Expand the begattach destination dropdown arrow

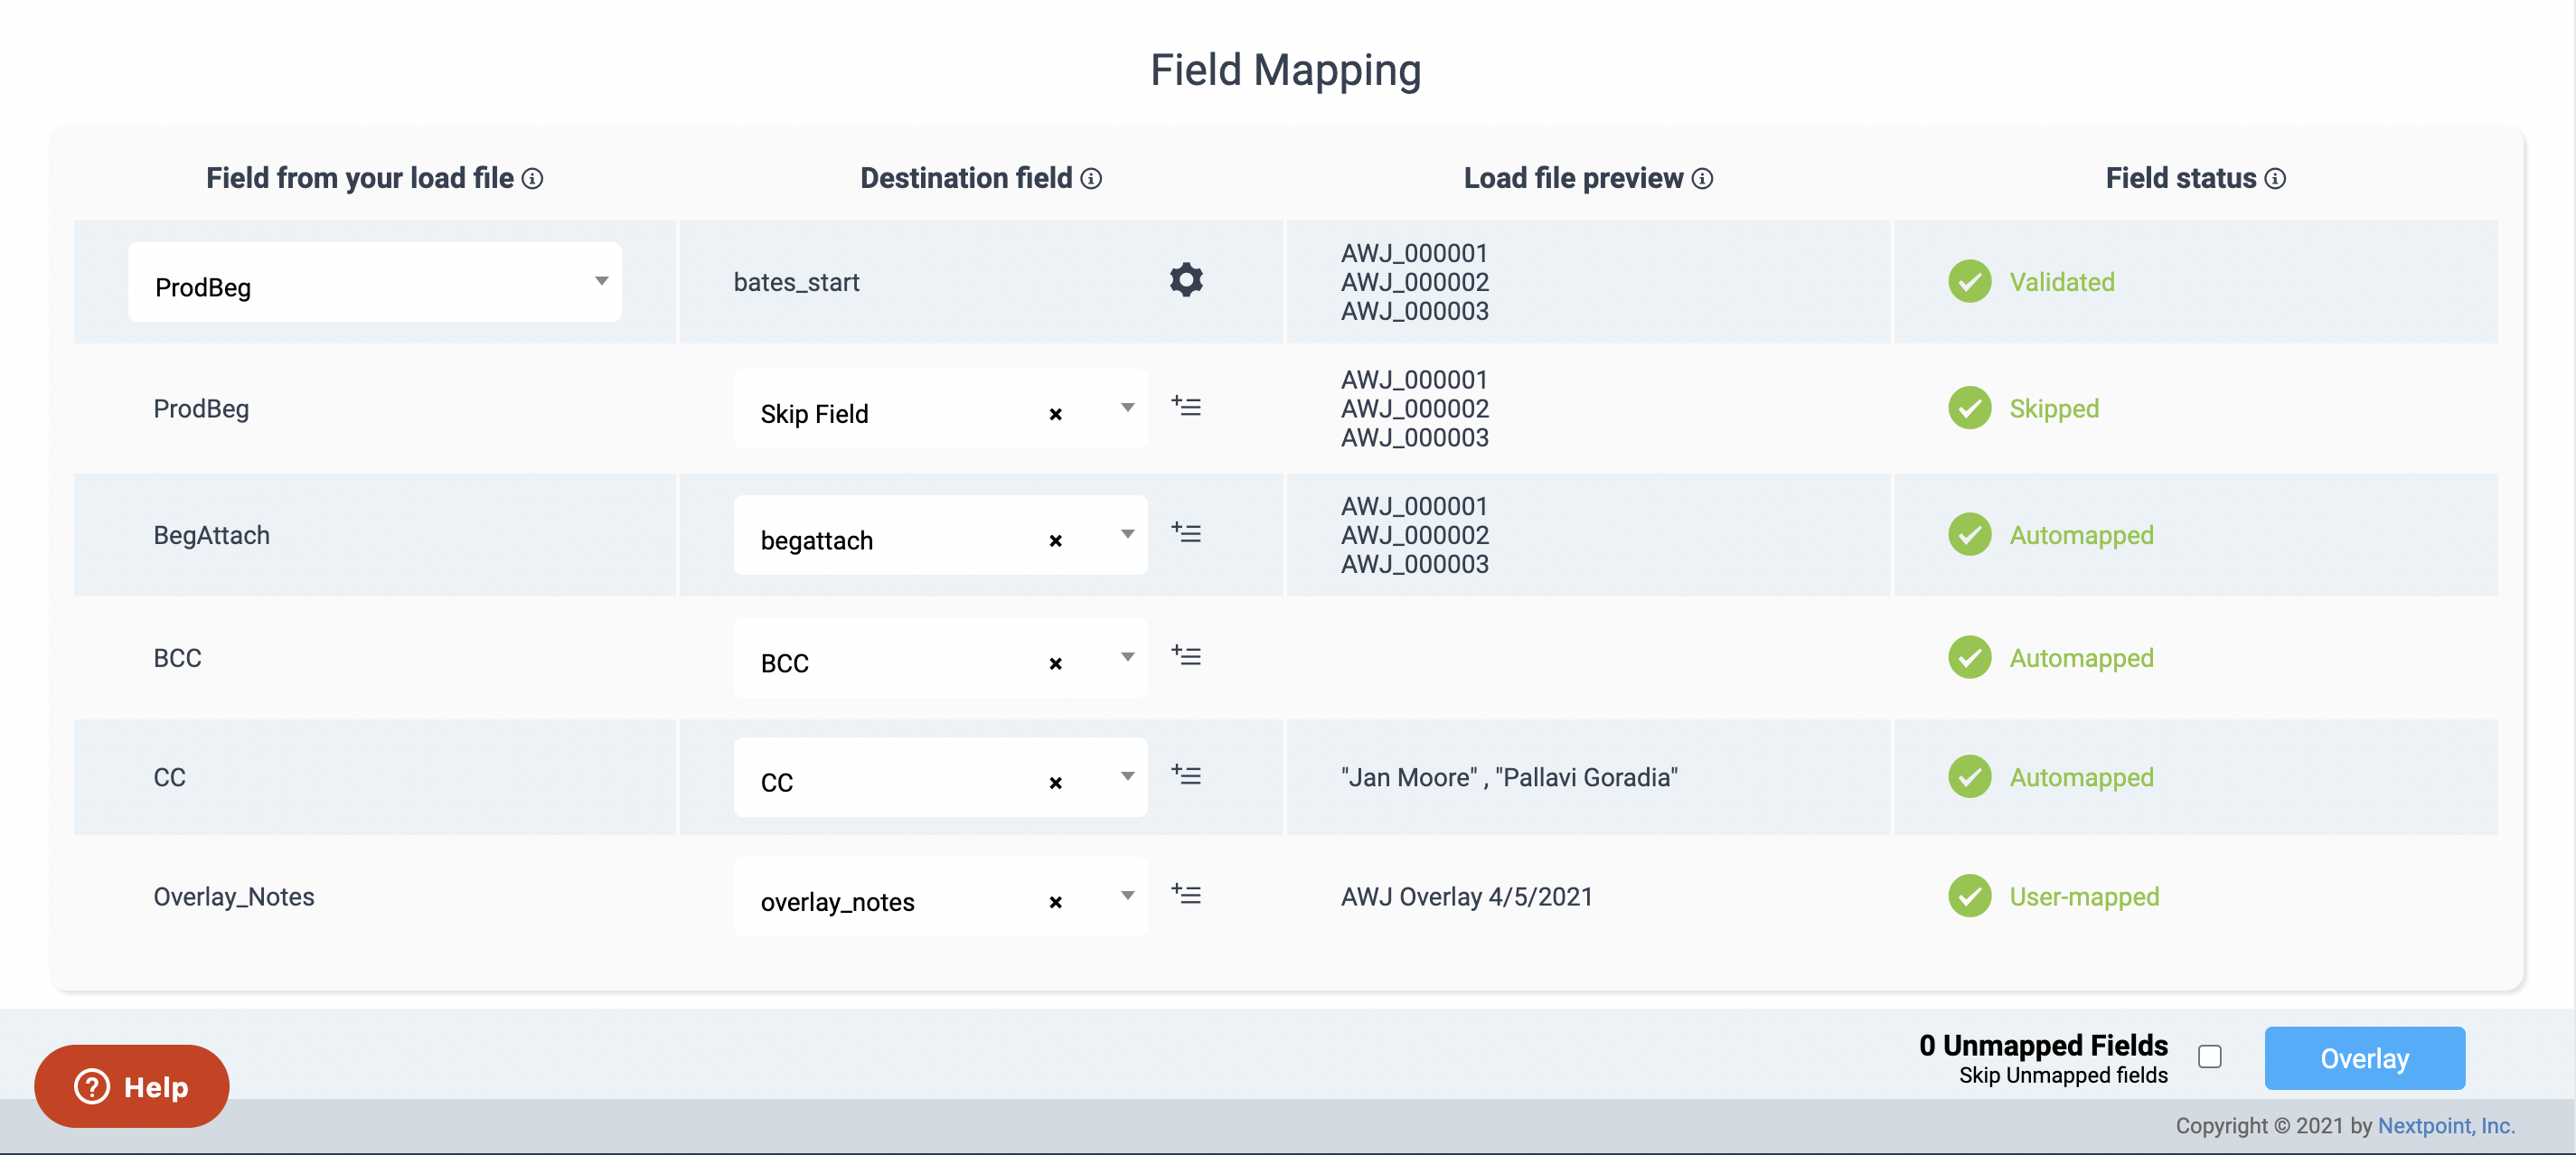click(x=1127, y=534)
